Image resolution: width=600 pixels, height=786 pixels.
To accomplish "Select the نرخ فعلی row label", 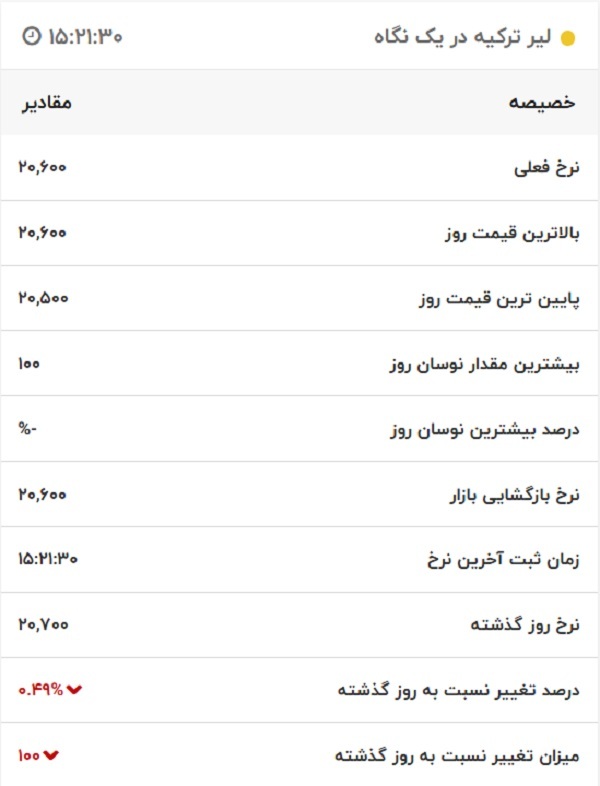I will point(545,168).
